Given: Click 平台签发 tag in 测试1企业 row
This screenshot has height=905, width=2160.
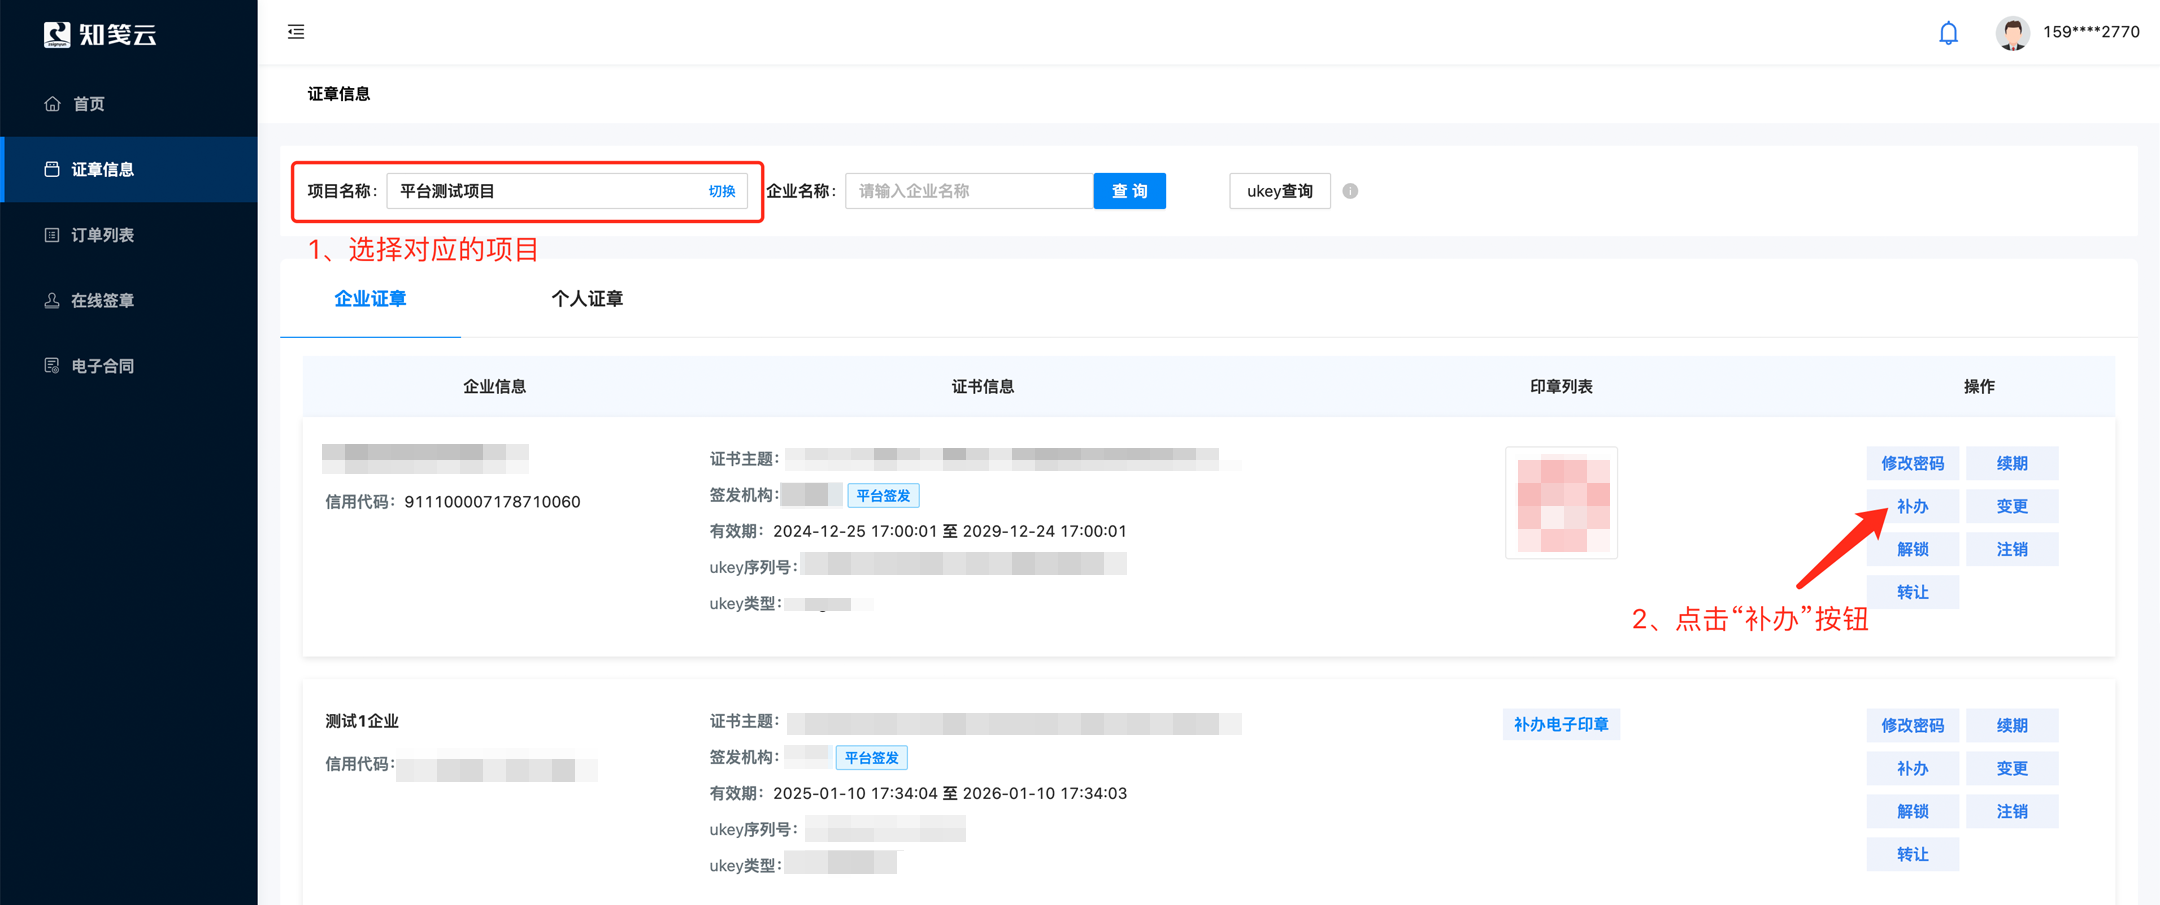Looking at the screenshot, I should [x=872, y=758].
